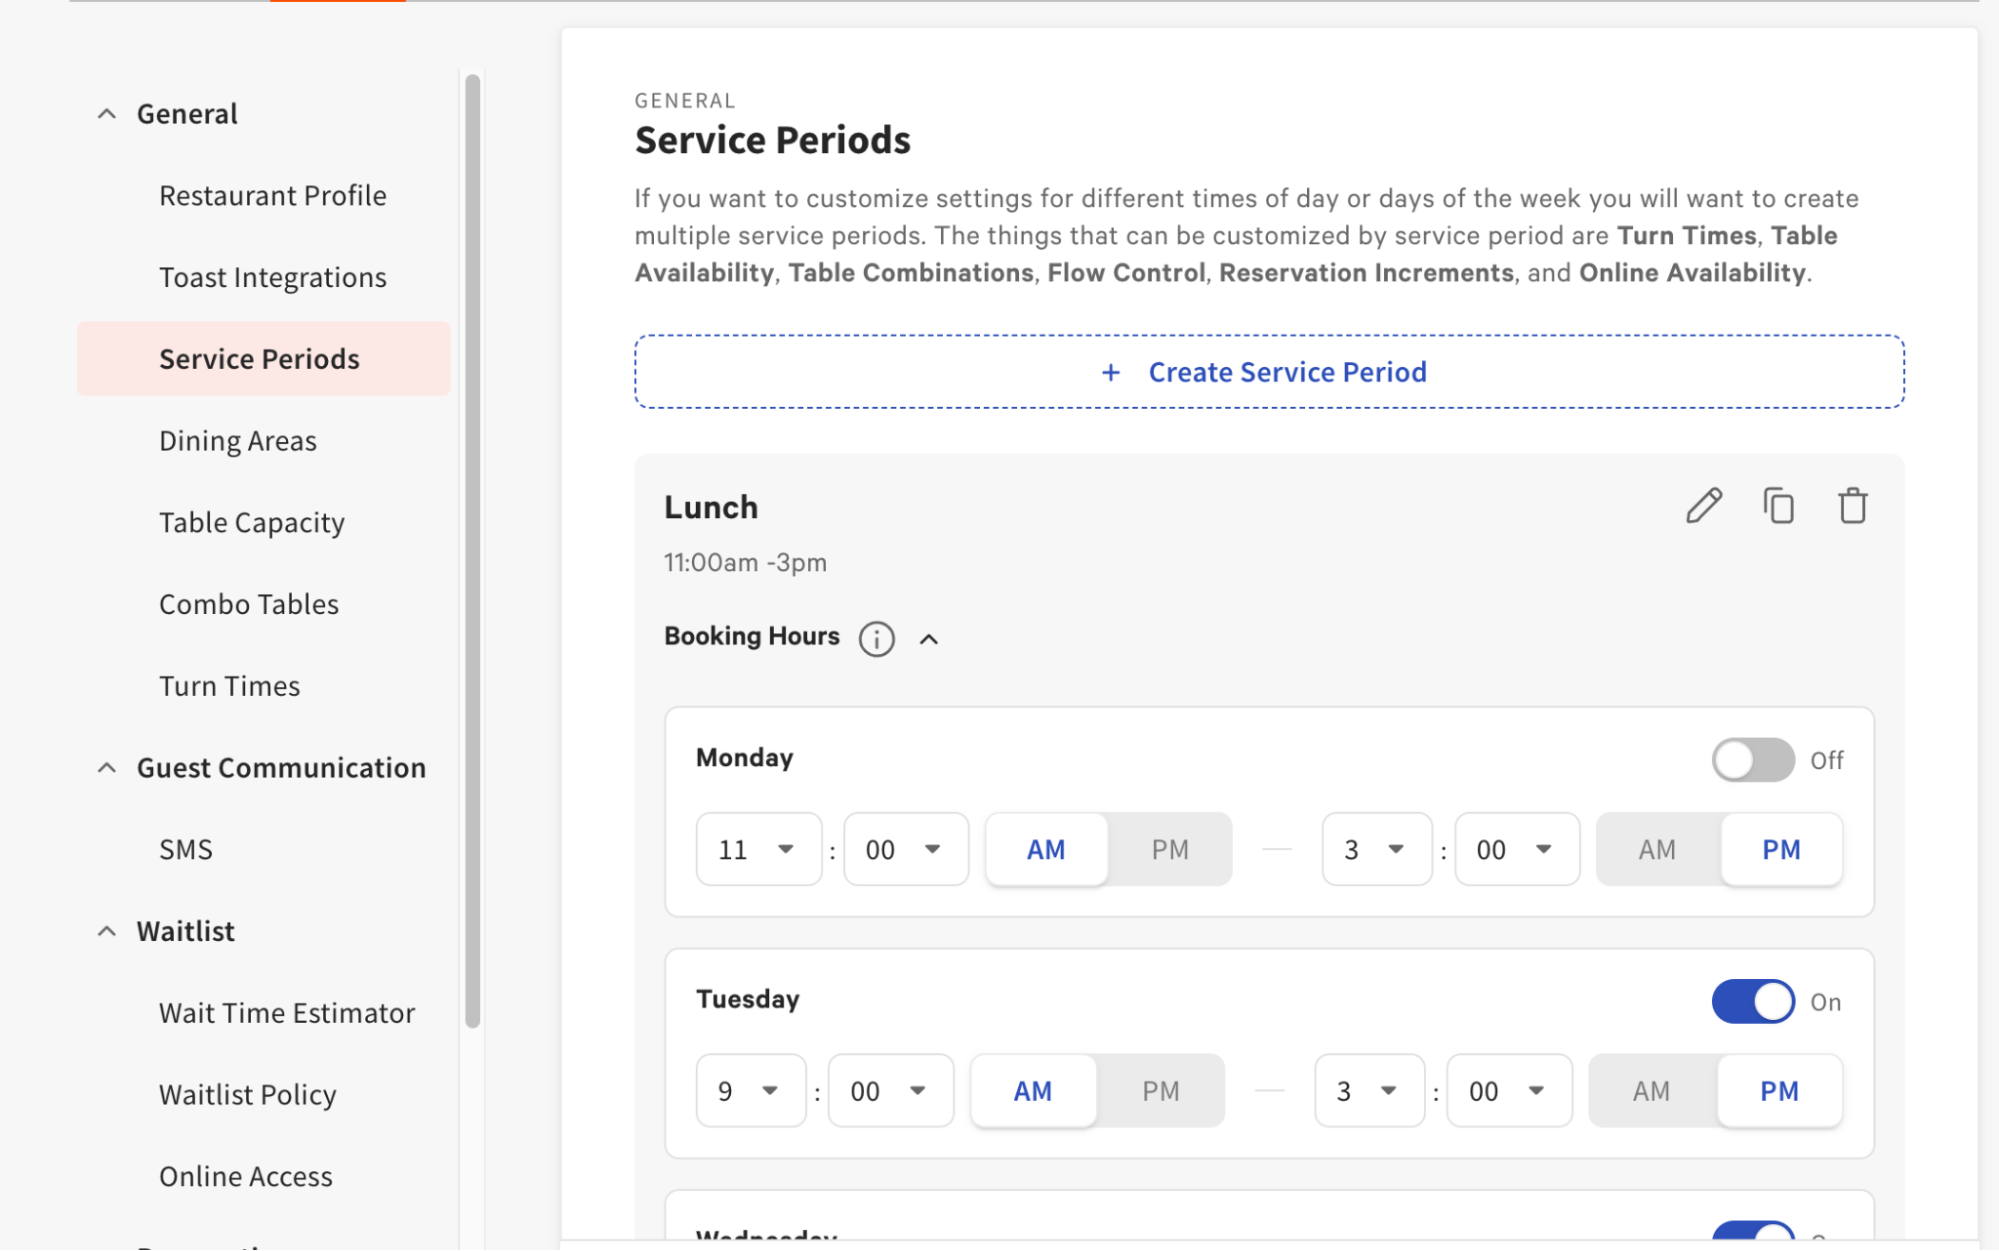This screenshot has width=1999, height=1251.
Task: Go to Turn Times settings
Action: tap(229, 686)
